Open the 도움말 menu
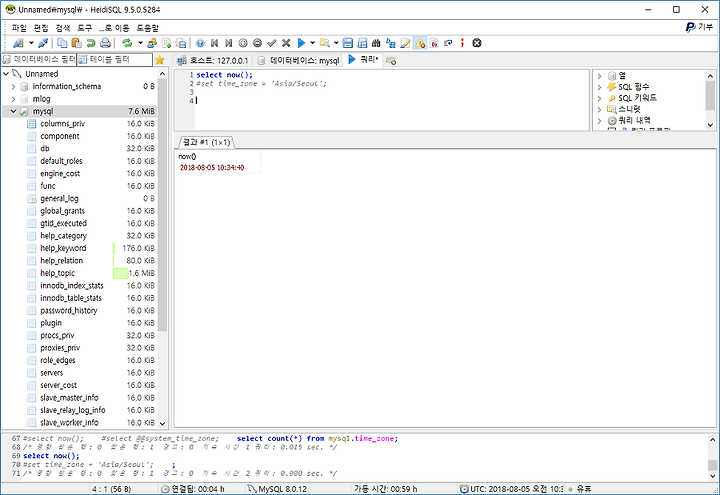720x495 pixels. coord(147,28)
